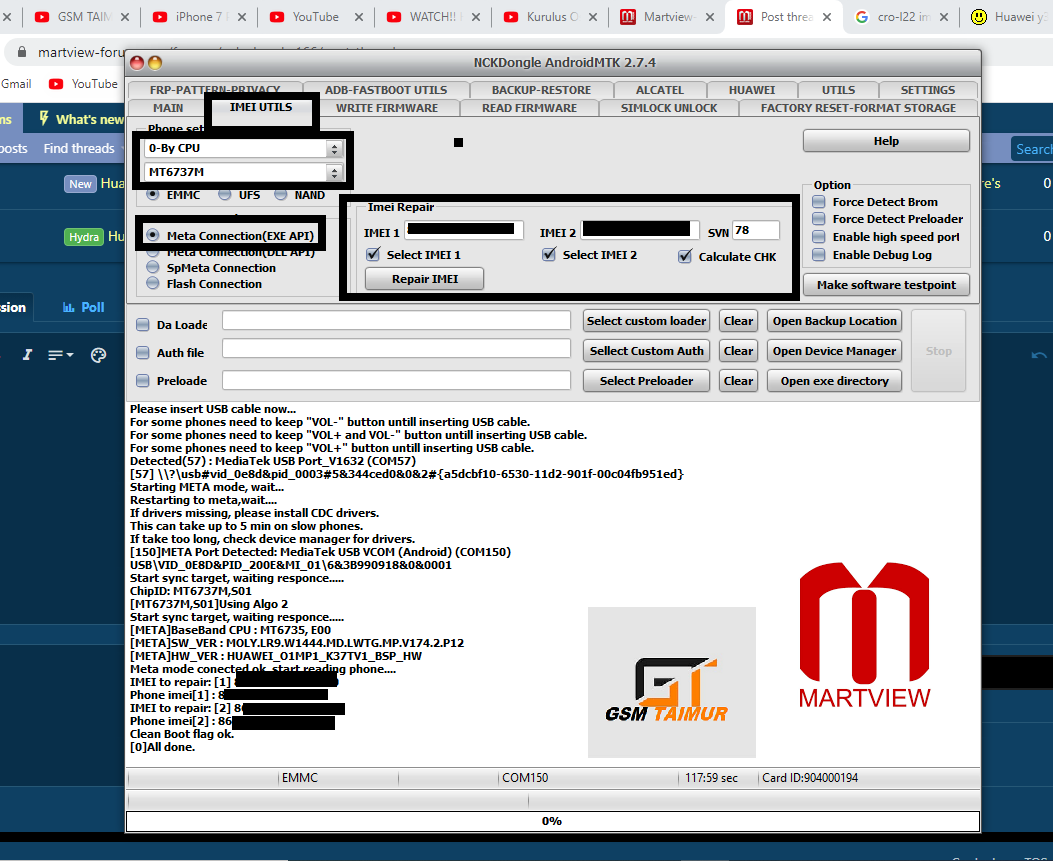This screenshot has height=861, width=1053.
Task: Go to the SIMLOCK UNLOCK tab
Action: click(669, 108)
